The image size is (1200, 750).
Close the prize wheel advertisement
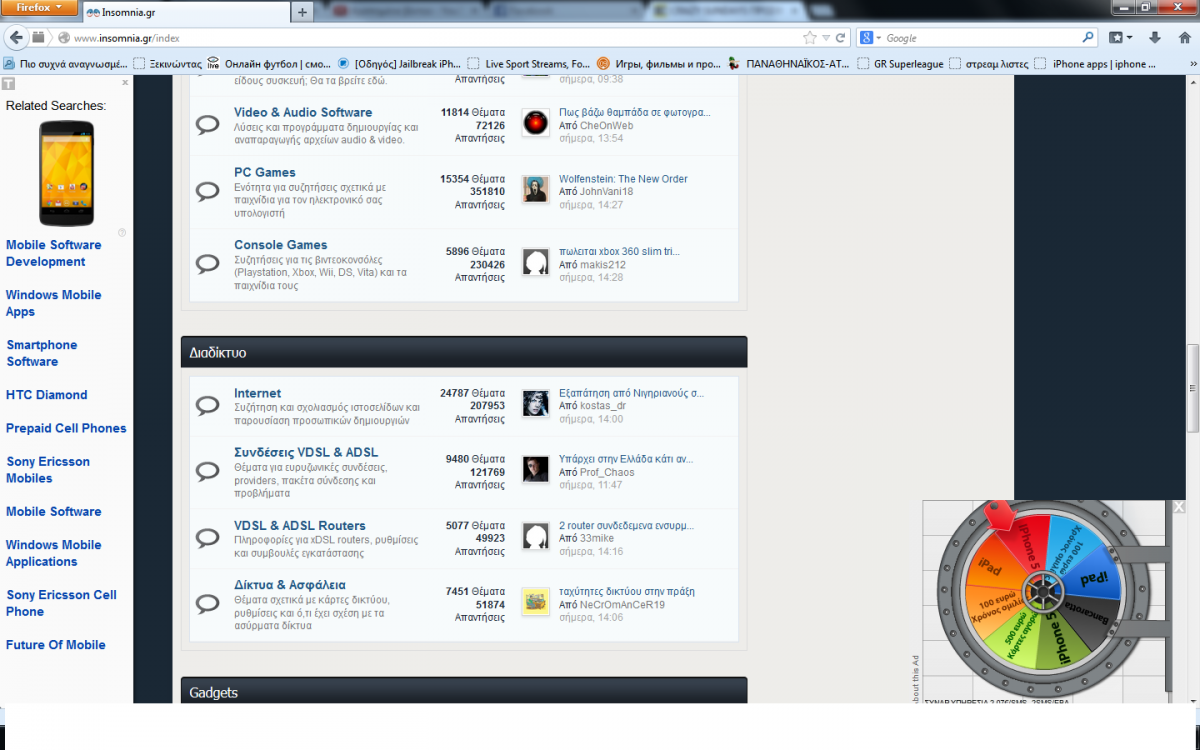(1179, 508)
